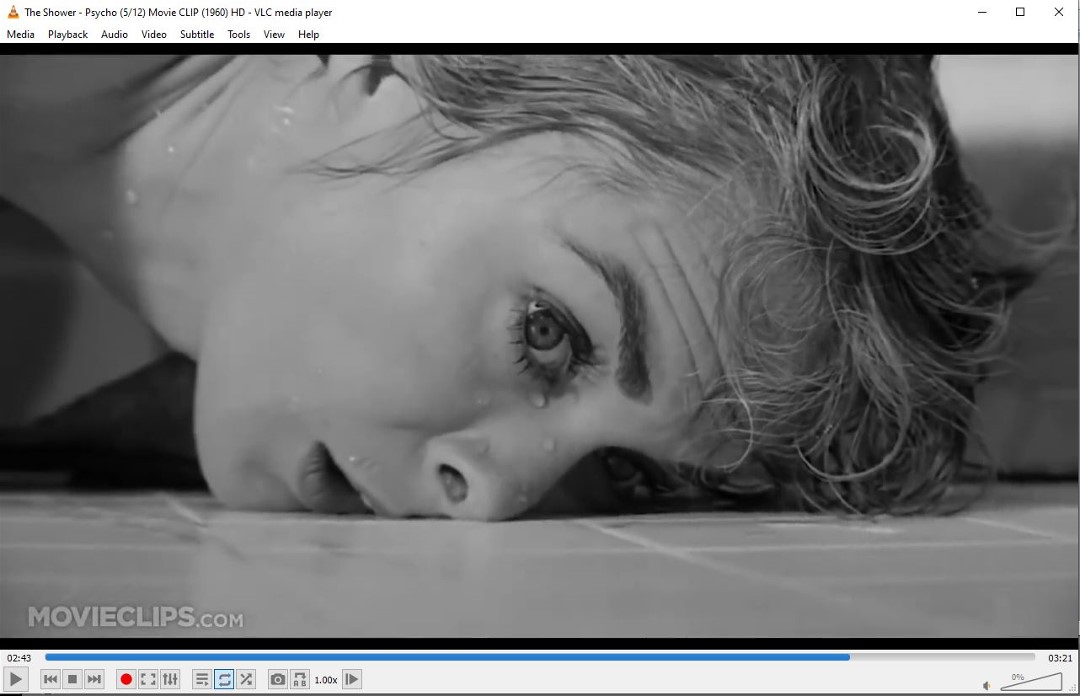Toggle random shuffle playback

click(246, 679)
